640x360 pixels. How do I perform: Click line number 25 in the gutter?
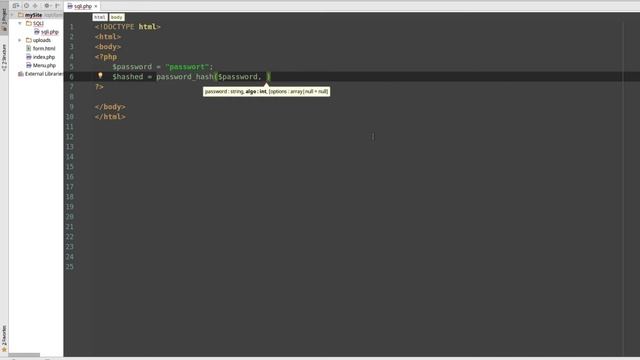point(69,267)
